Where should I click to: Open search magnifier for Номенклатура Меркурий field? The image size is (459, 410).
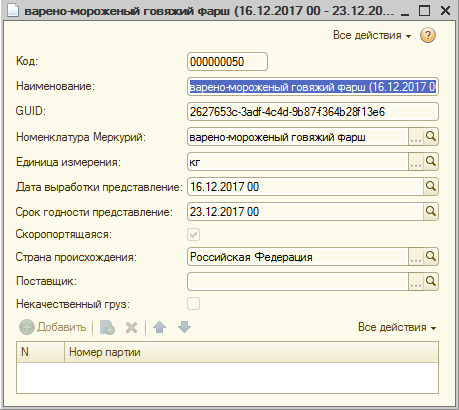pos(431,137)
